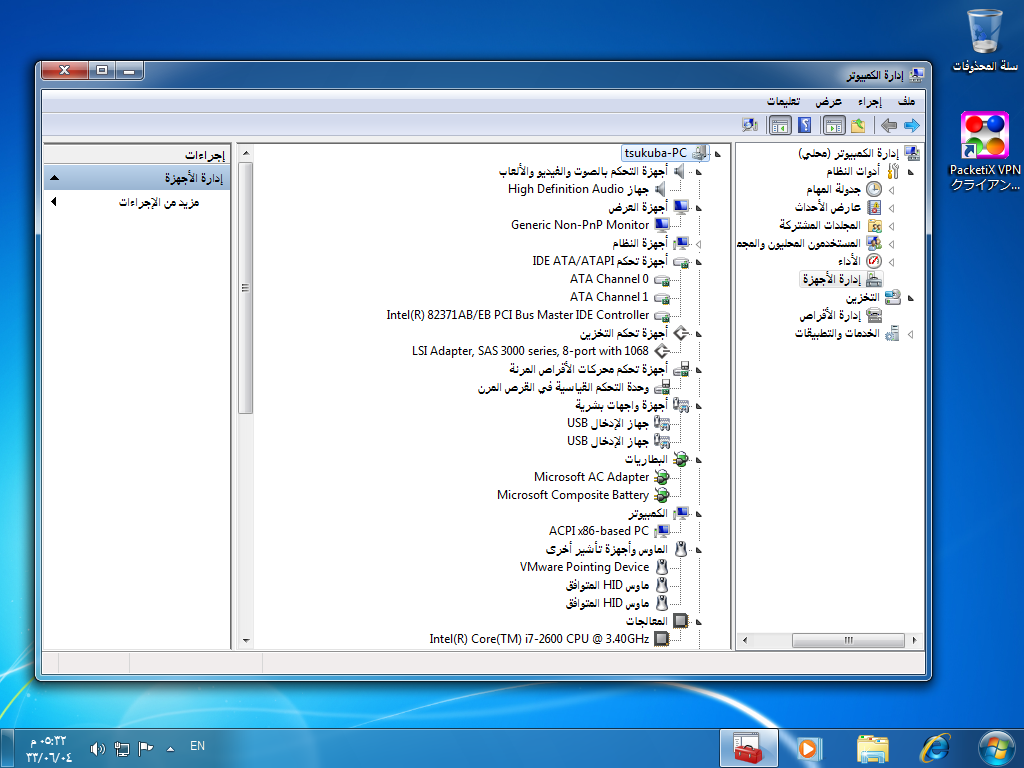
Task: Expand the الخدمات والتطبيقات node
Action: pos(910,334)
